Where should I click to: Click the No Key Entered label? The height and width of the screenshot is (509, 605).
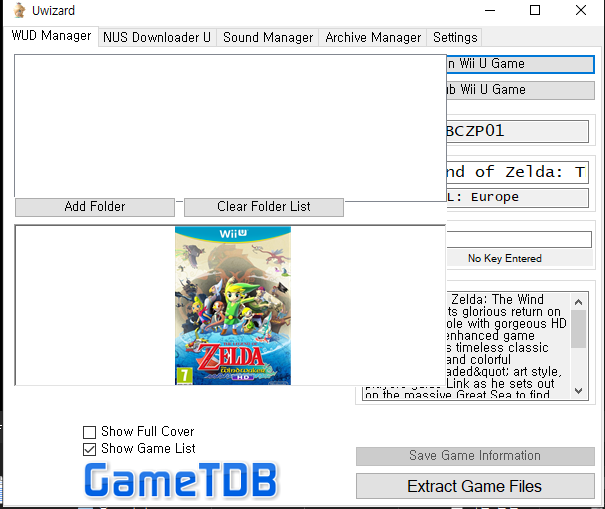pos(505,258)
